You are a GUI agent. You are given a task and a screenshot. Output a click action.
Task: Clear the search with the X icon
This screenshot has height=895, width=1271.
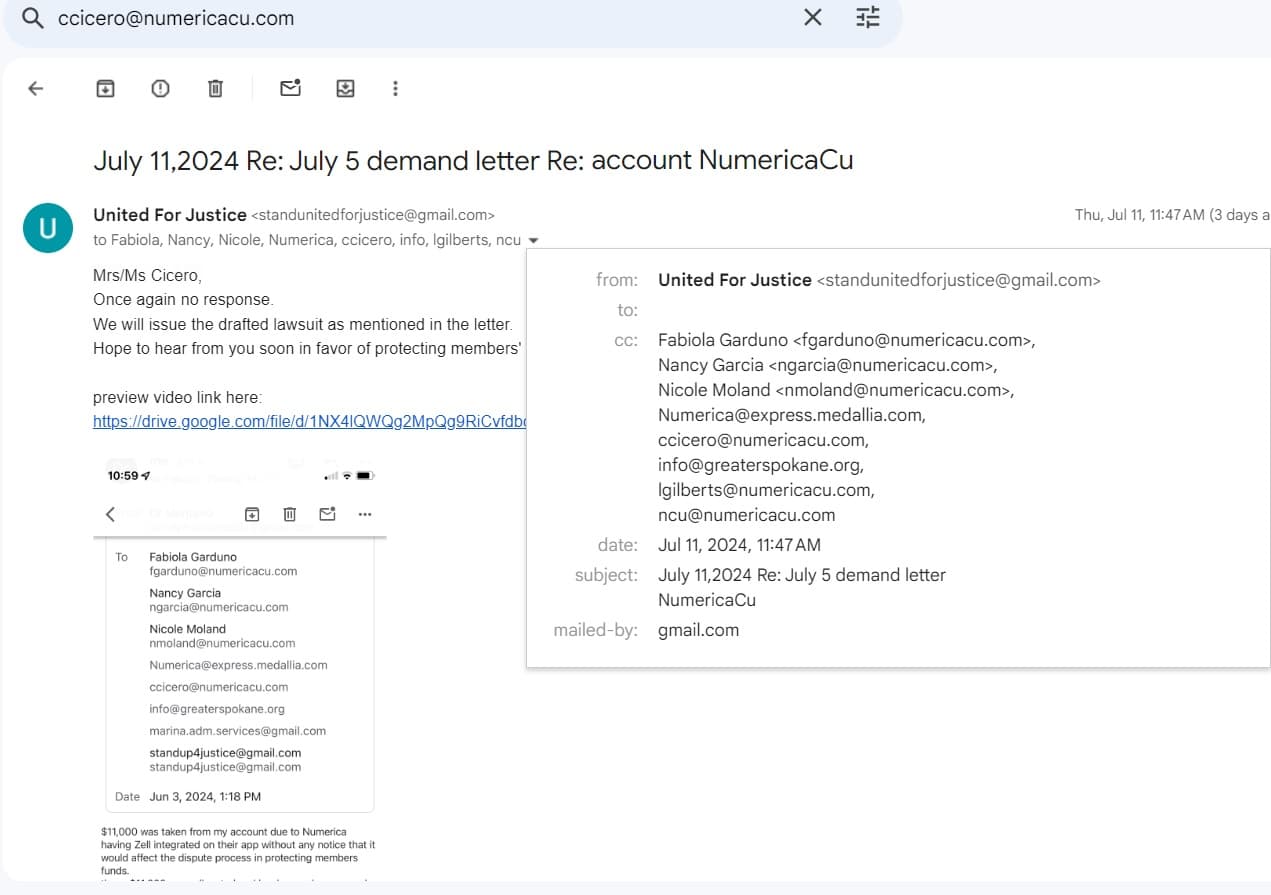[x=813, y=18]
